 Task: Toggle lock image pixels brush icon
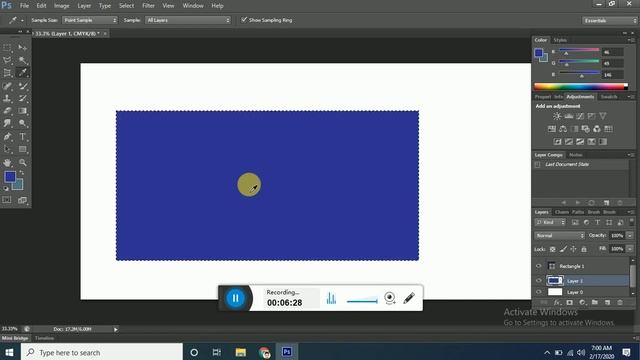563,249
